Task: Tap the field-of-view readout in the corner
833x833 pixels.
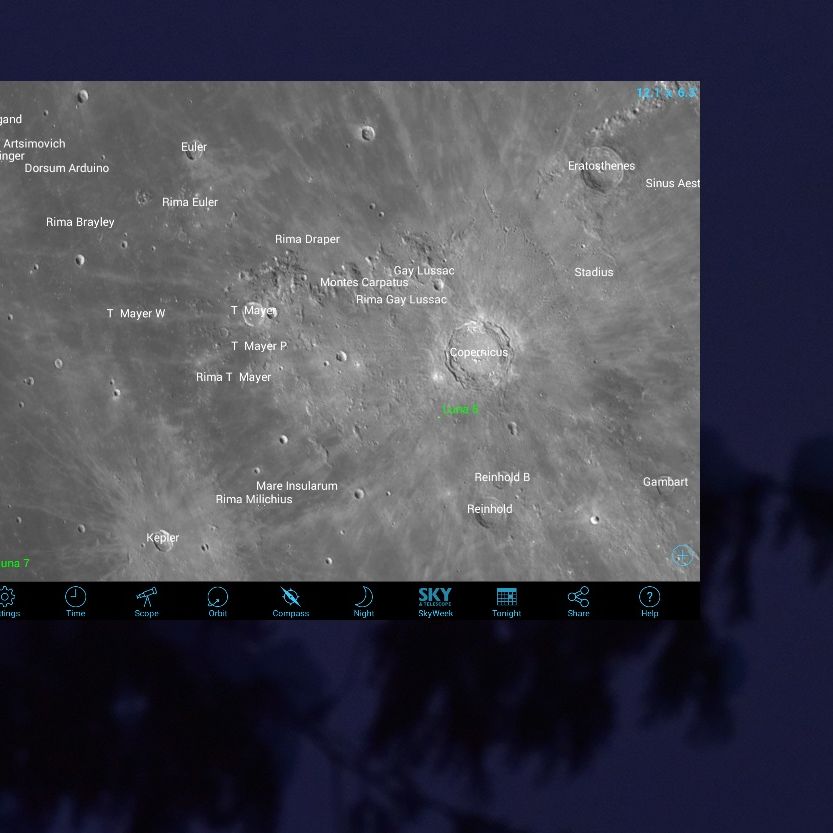Action: 667,93
